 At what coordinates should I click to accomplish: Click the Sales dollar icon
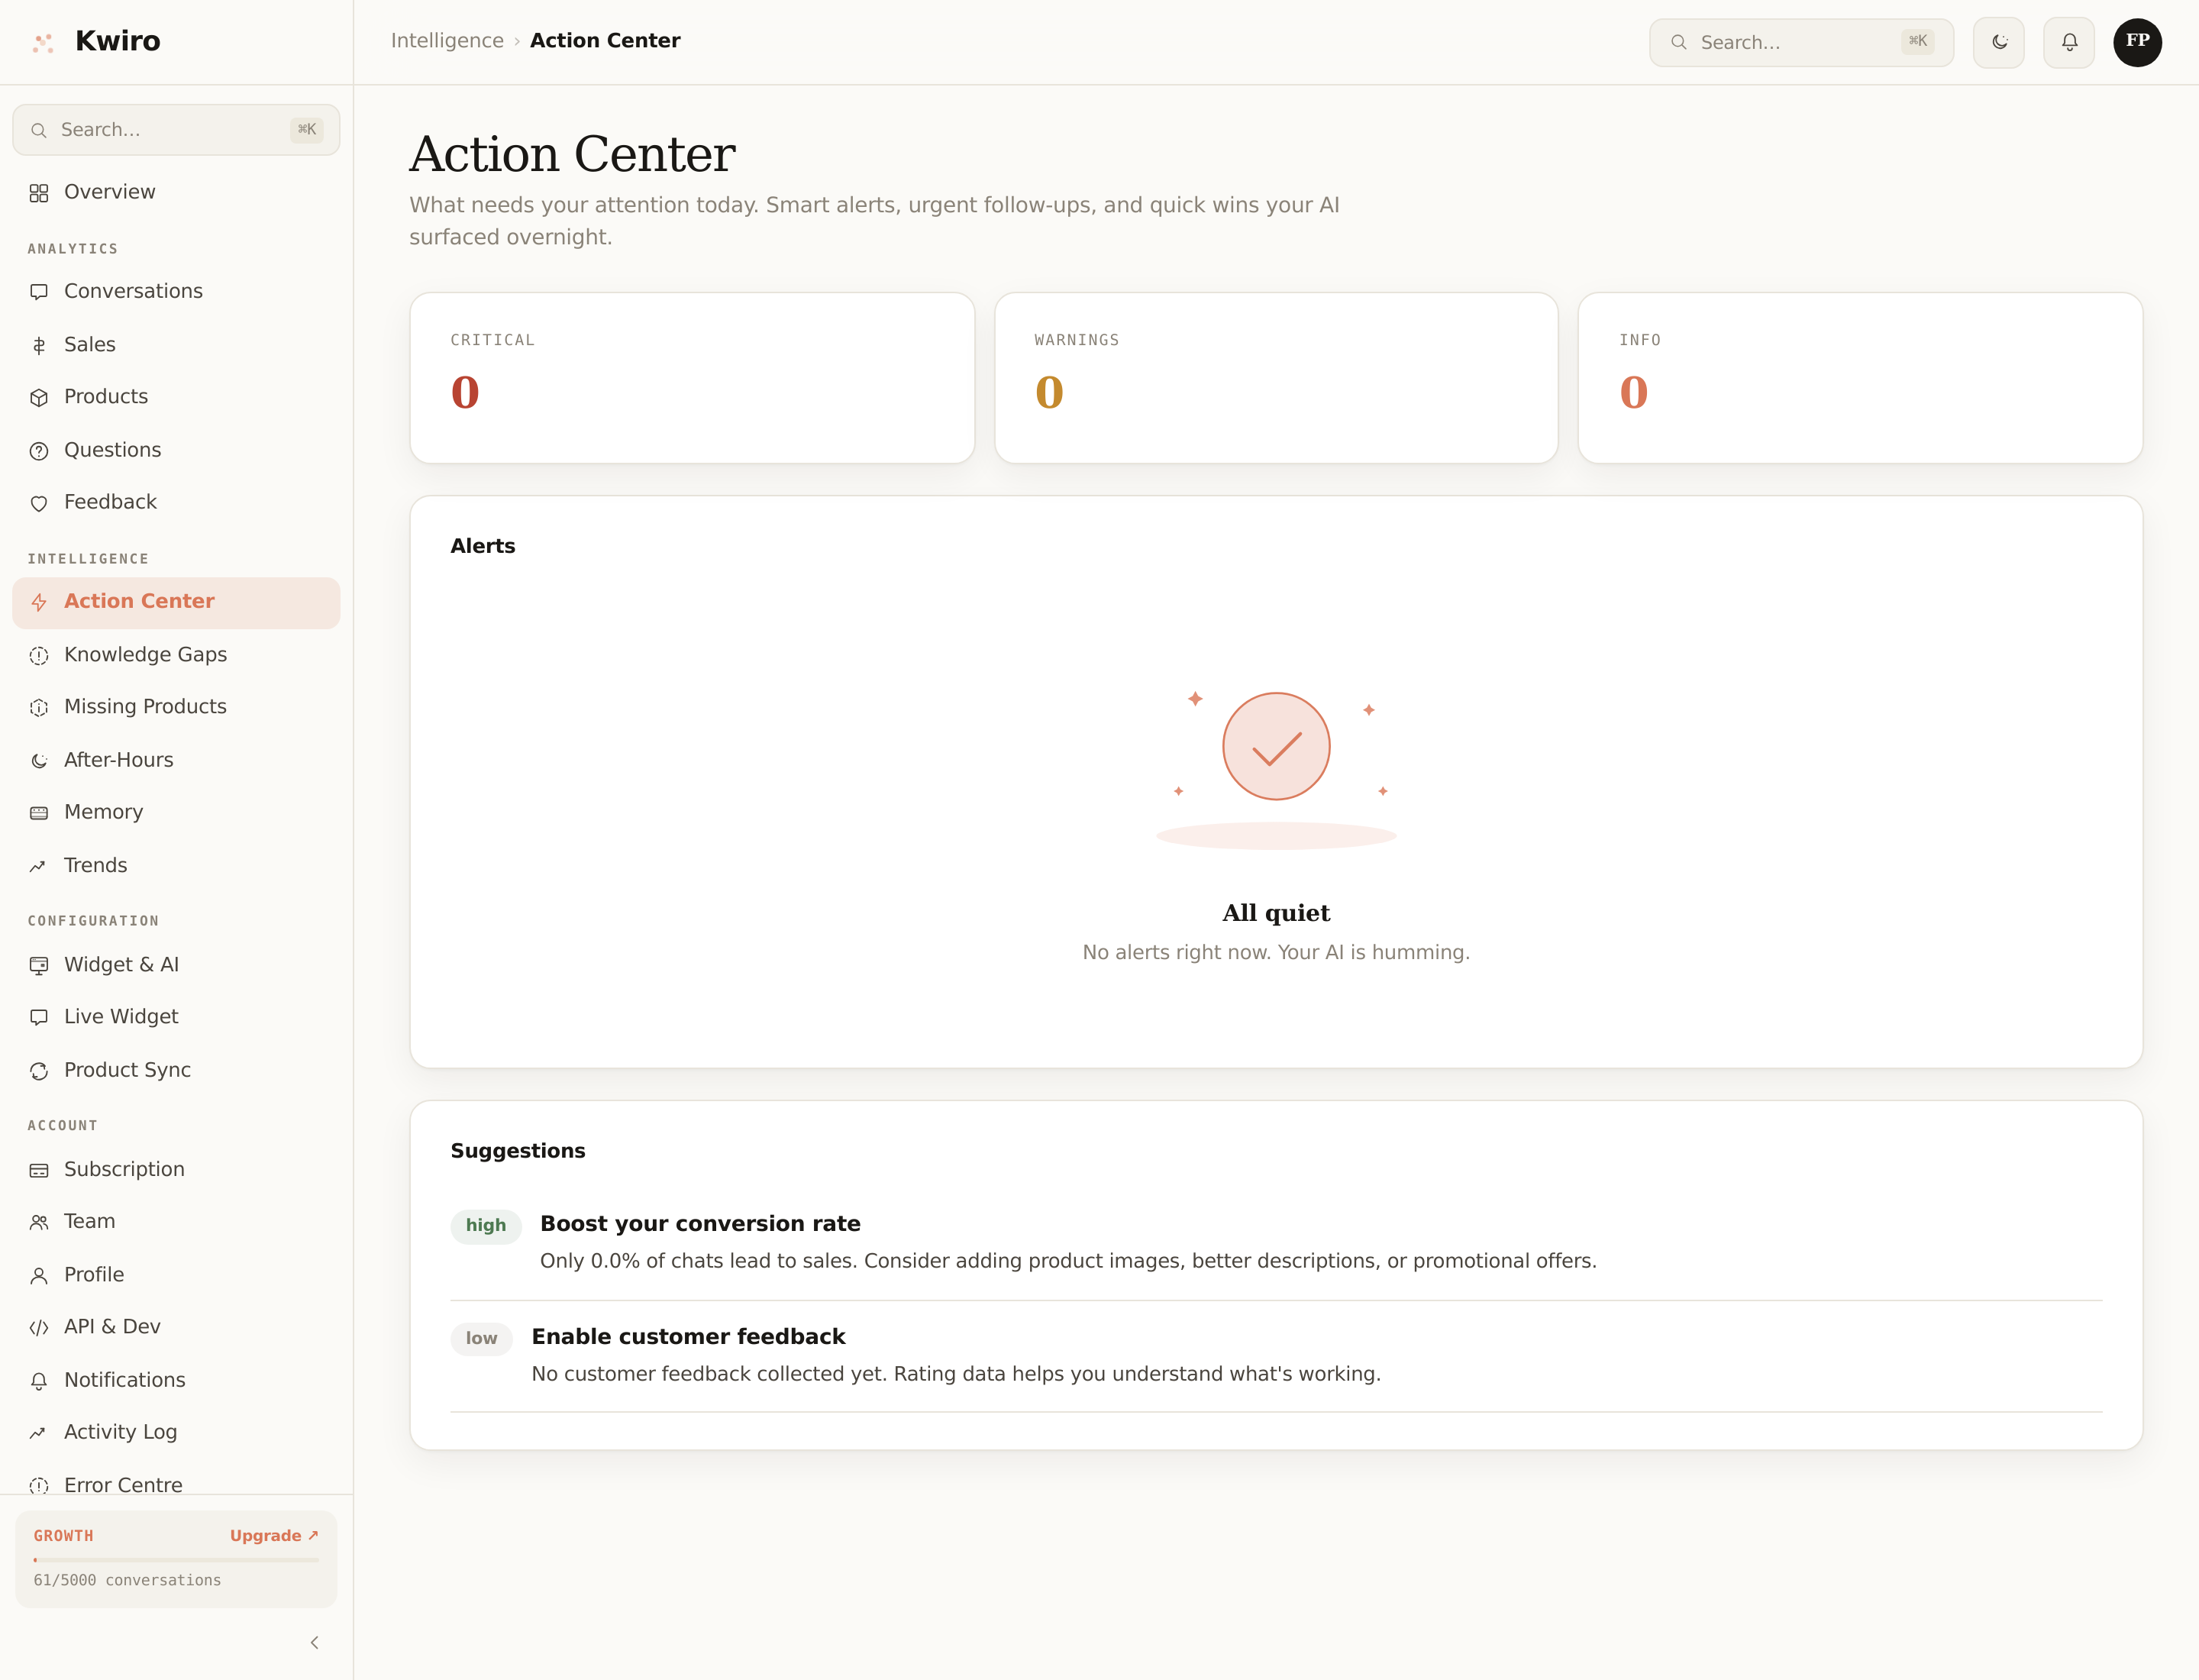[39, 345]
